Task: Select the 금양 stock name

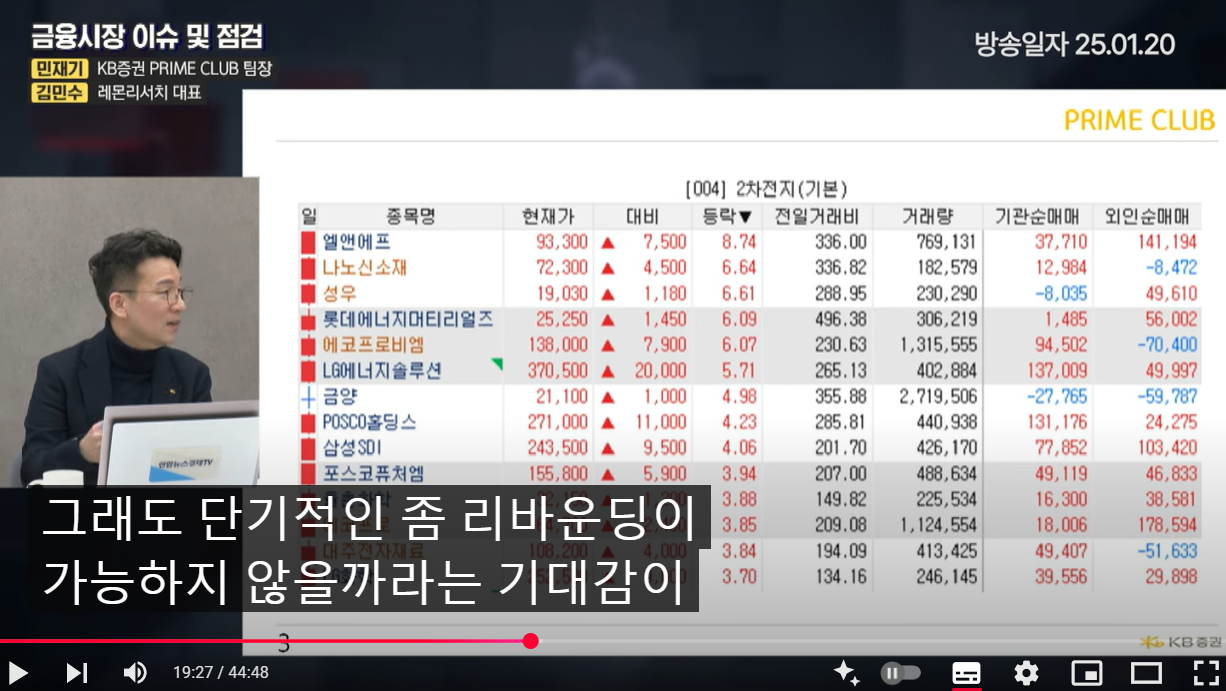Action: click(x=339, y=397)
